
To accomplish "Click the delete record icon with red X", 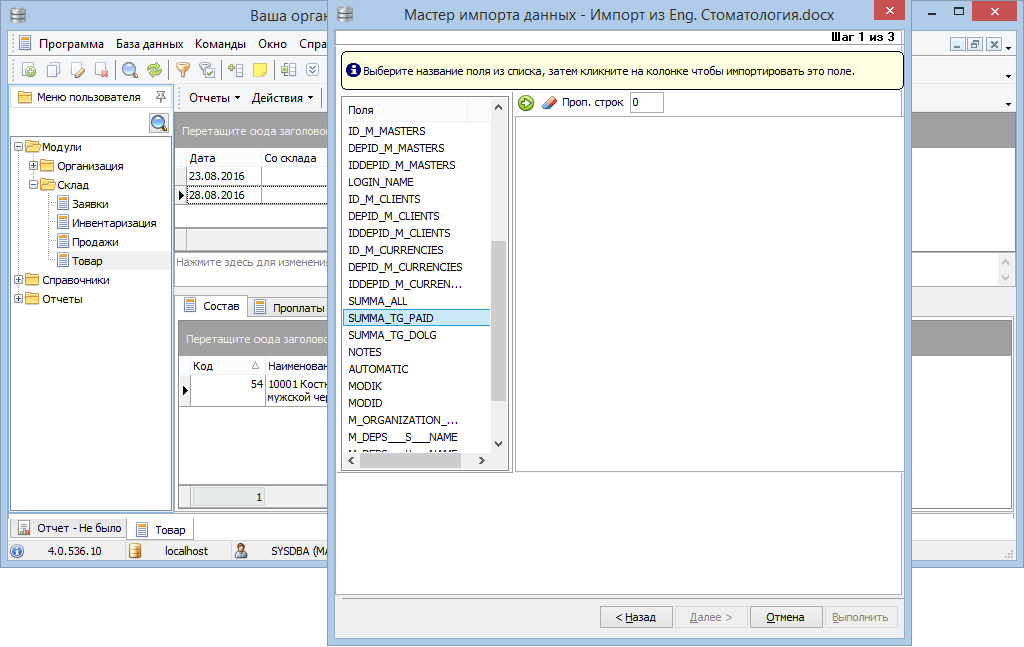I will tap(101, 70).
